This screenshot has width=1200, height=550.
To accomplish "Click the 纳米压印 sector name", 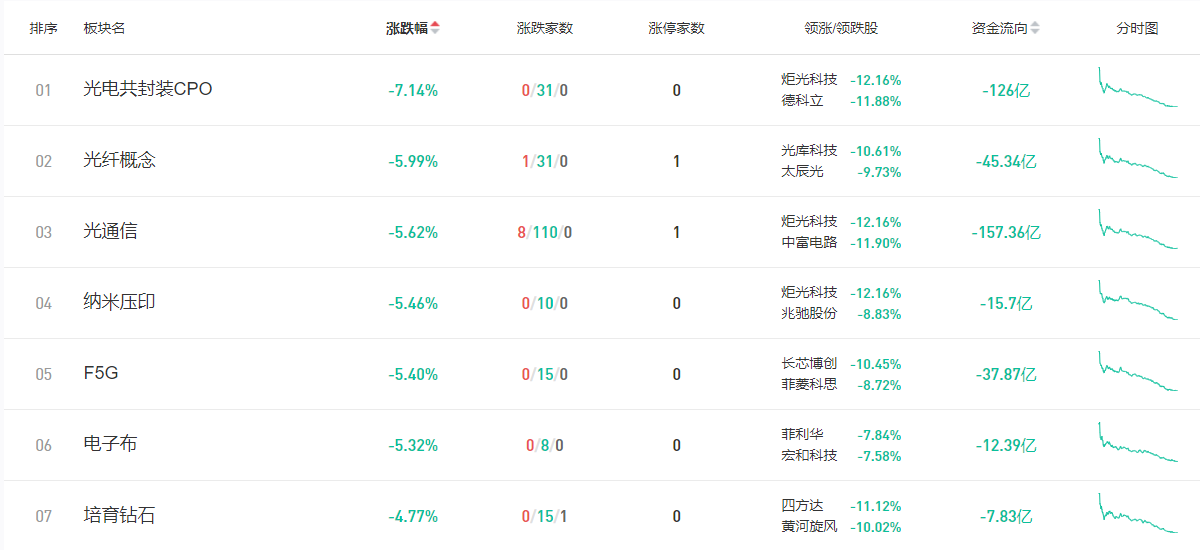I will [119, 302].
